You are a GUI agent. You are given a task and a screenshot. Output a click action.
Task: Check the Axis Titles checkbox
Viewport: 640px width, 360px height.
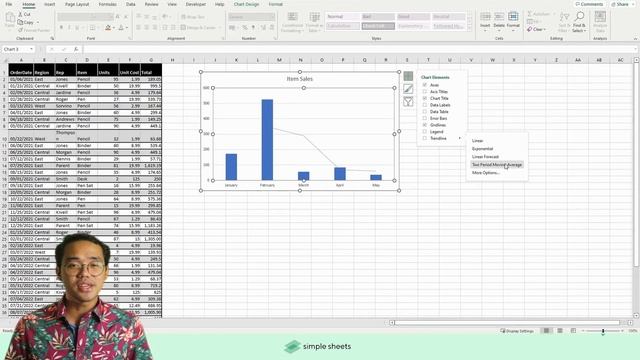point(425,91)
